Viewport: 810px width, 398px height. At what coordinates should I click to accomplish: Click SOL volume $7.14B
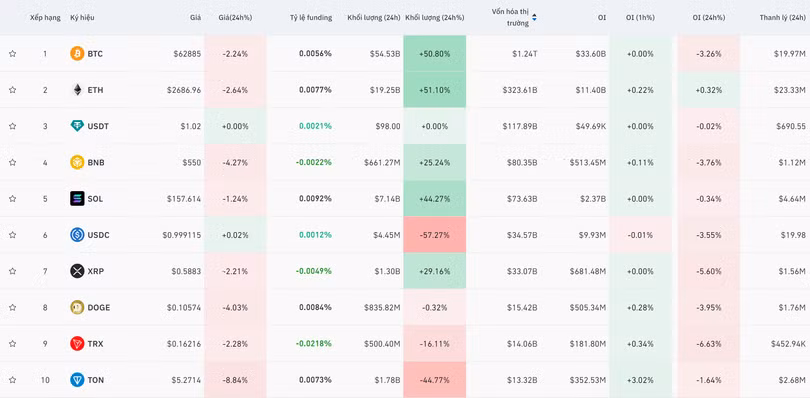coord(387,198)
